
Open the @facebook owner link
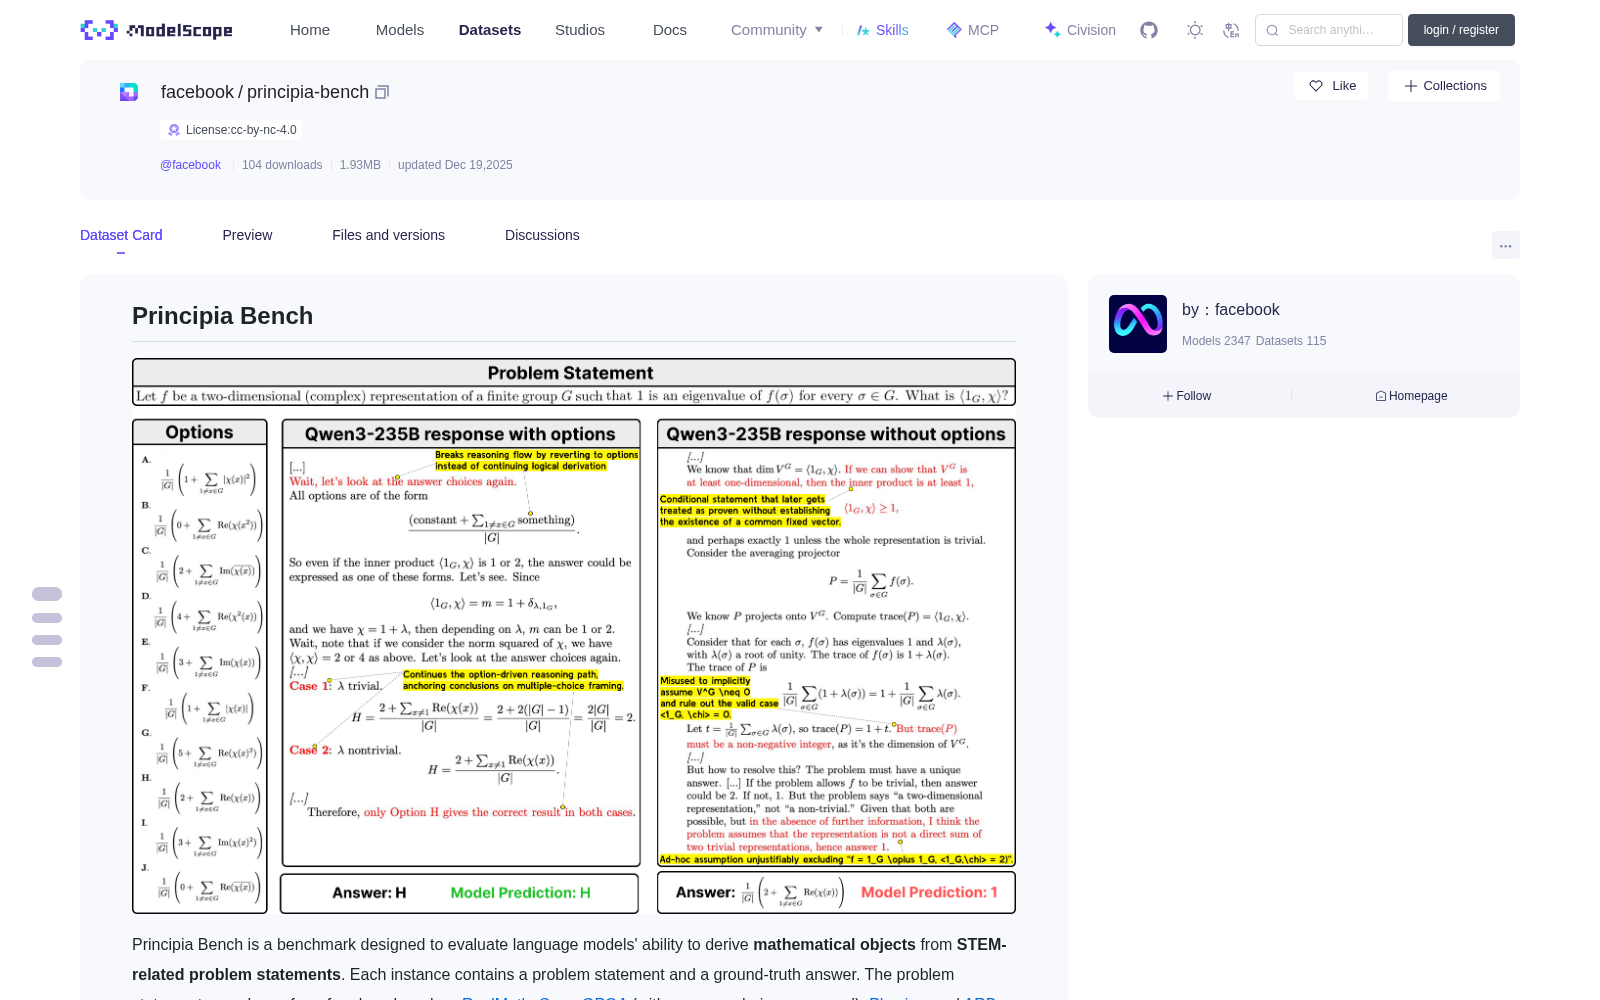(190, 165)
